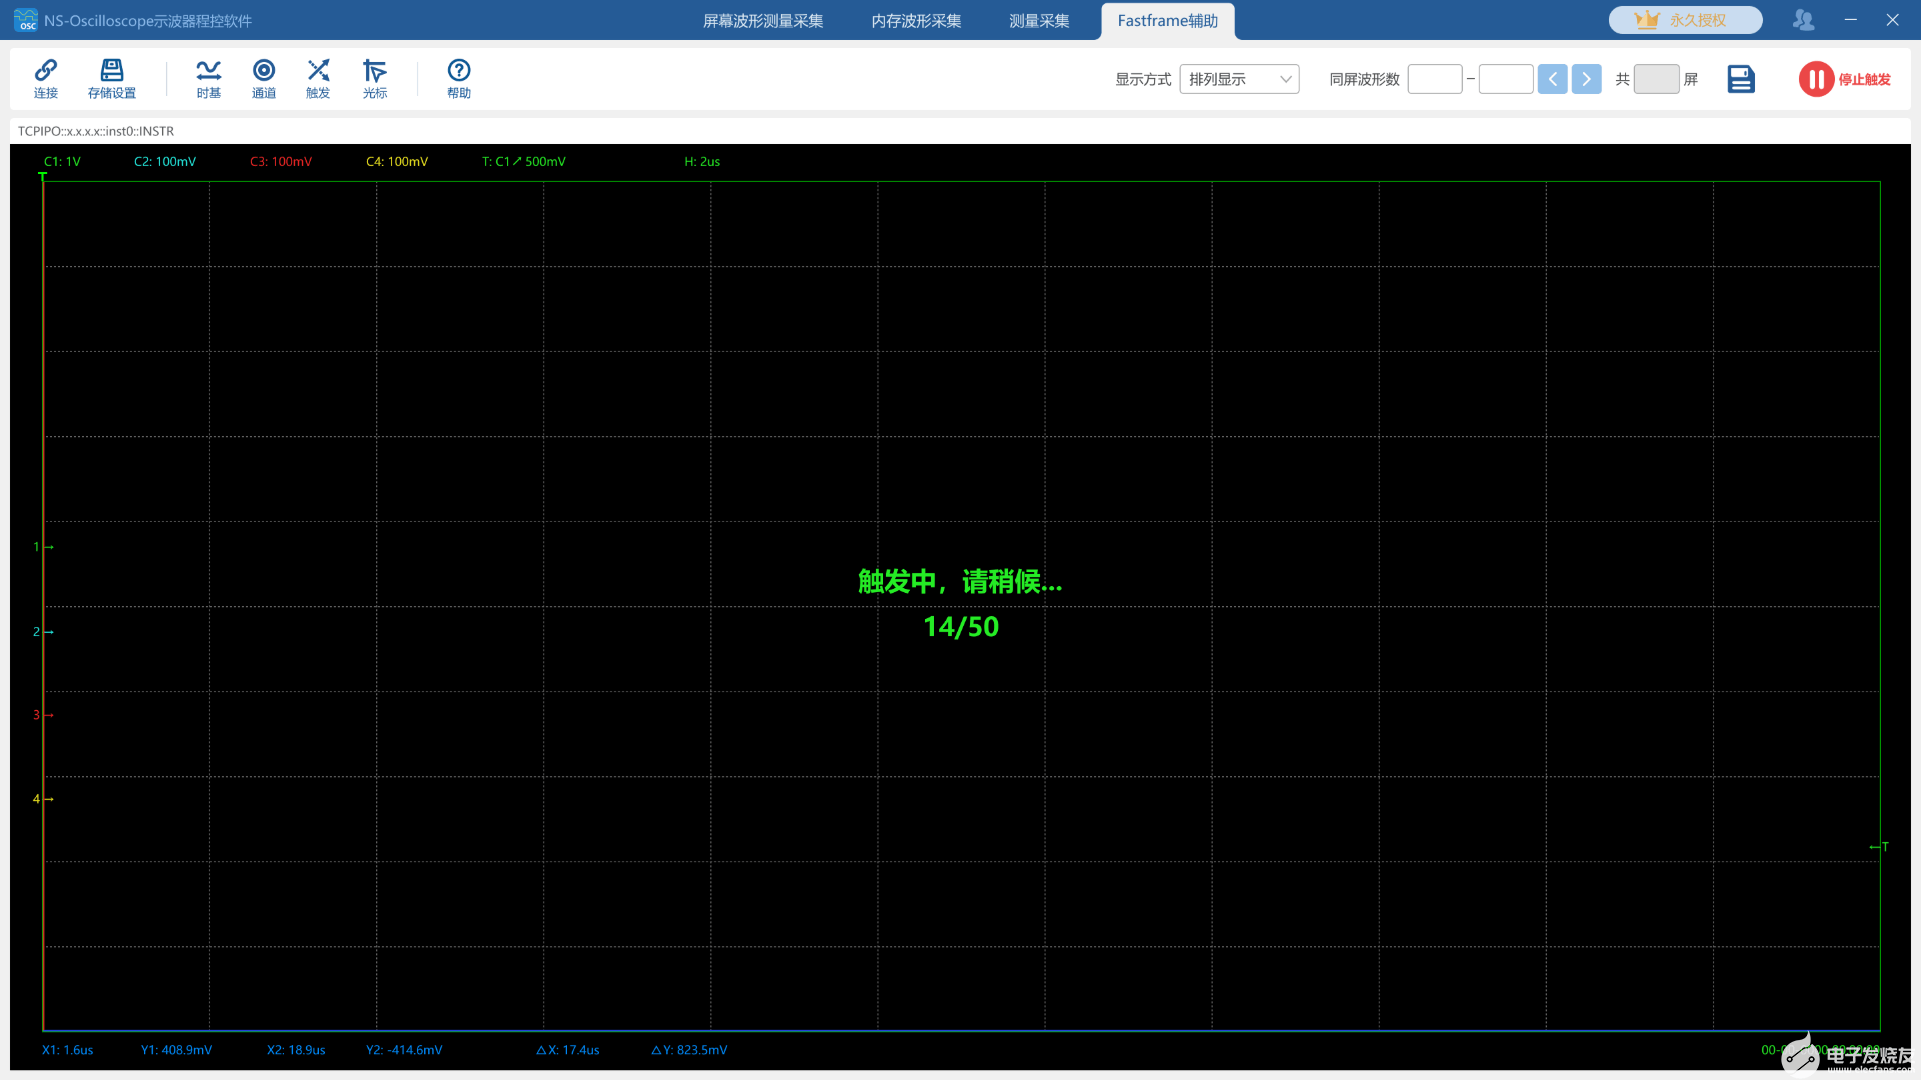Open the 触发 trigger settings
1921x1080 pixels.
(x=318, y=78)
